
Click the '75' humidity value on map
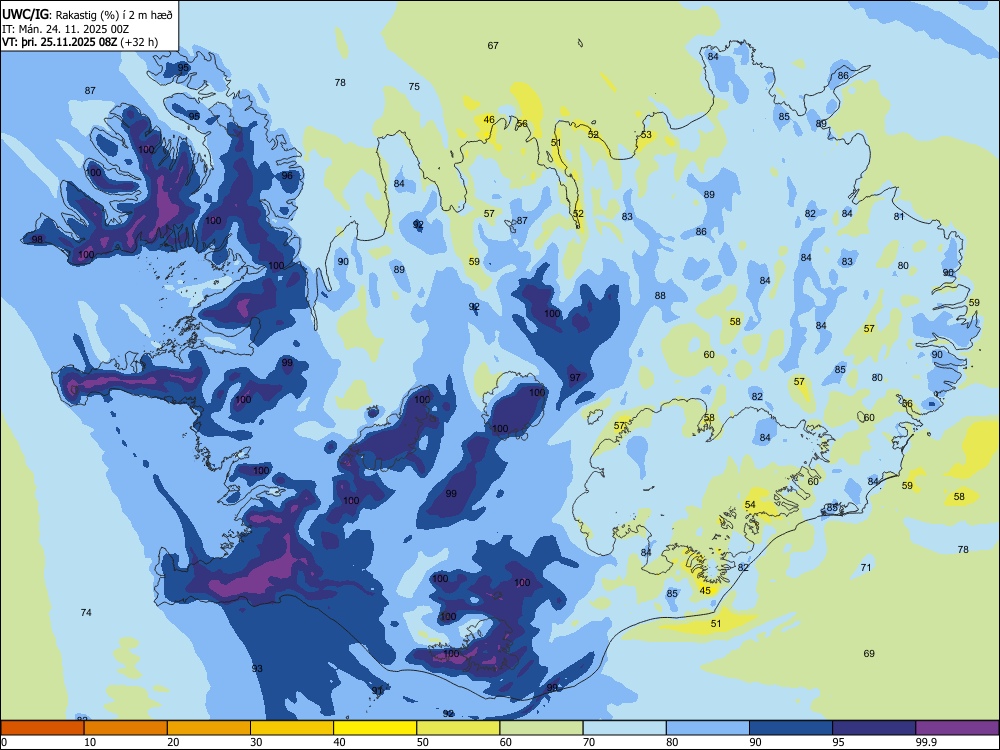pyautogui.click(x=414, y=86)
